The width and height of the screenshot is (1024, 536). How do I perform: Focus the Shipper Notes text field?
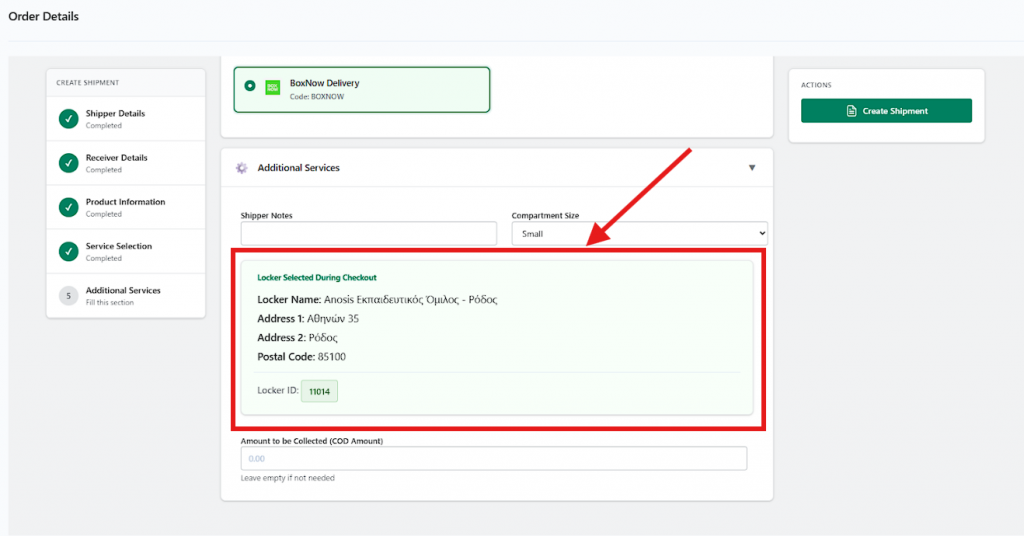pyautogui.click(x=368, y=233)
